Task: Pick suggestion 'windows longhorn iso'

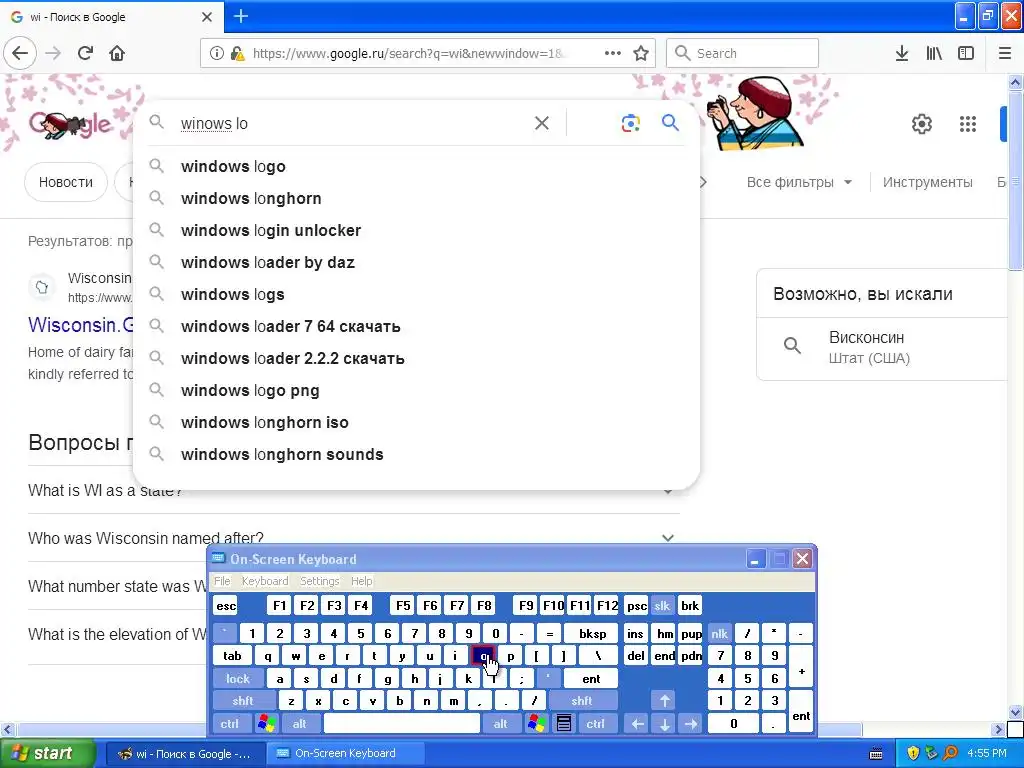Action: coord(416,423)
